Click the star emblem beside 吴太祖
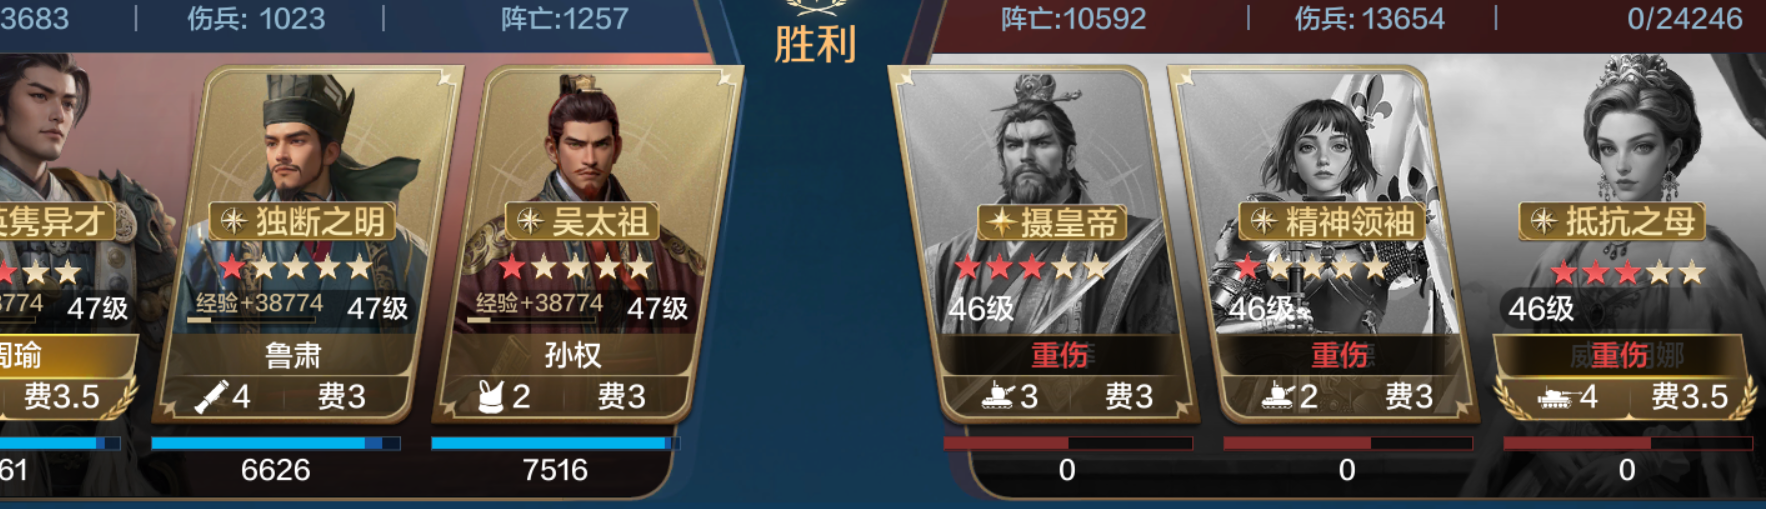 point(530,221)
